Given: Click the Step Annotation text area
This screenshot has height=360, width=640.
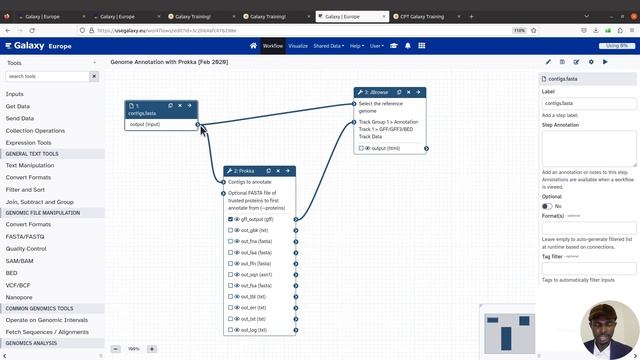Looking at the screenshot, I should 589,149.
